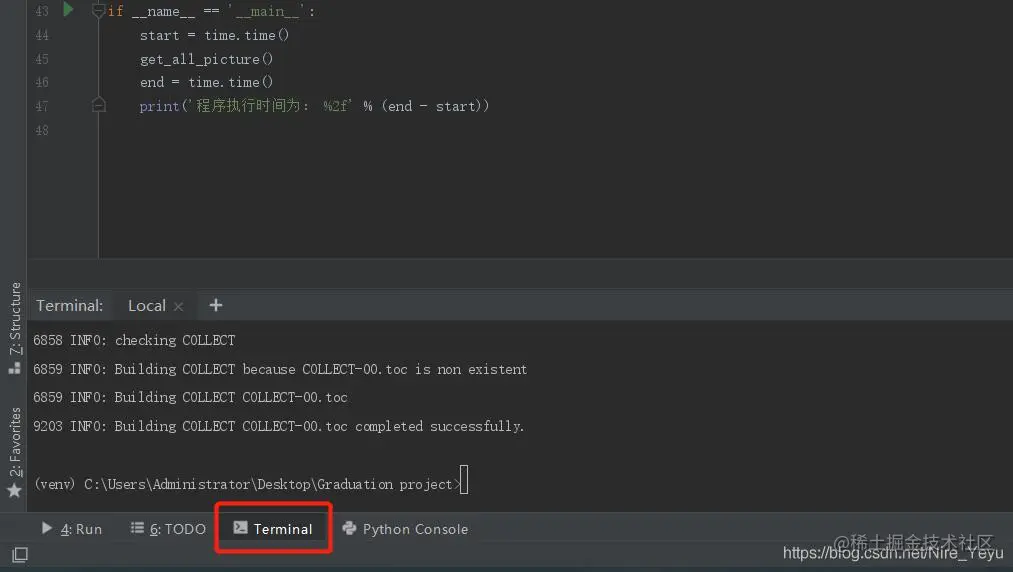The height and width of the screenshot is (572, 1013).
Task: Click the Terminal prompt icon in bottom bar
Action: (240, 527)
